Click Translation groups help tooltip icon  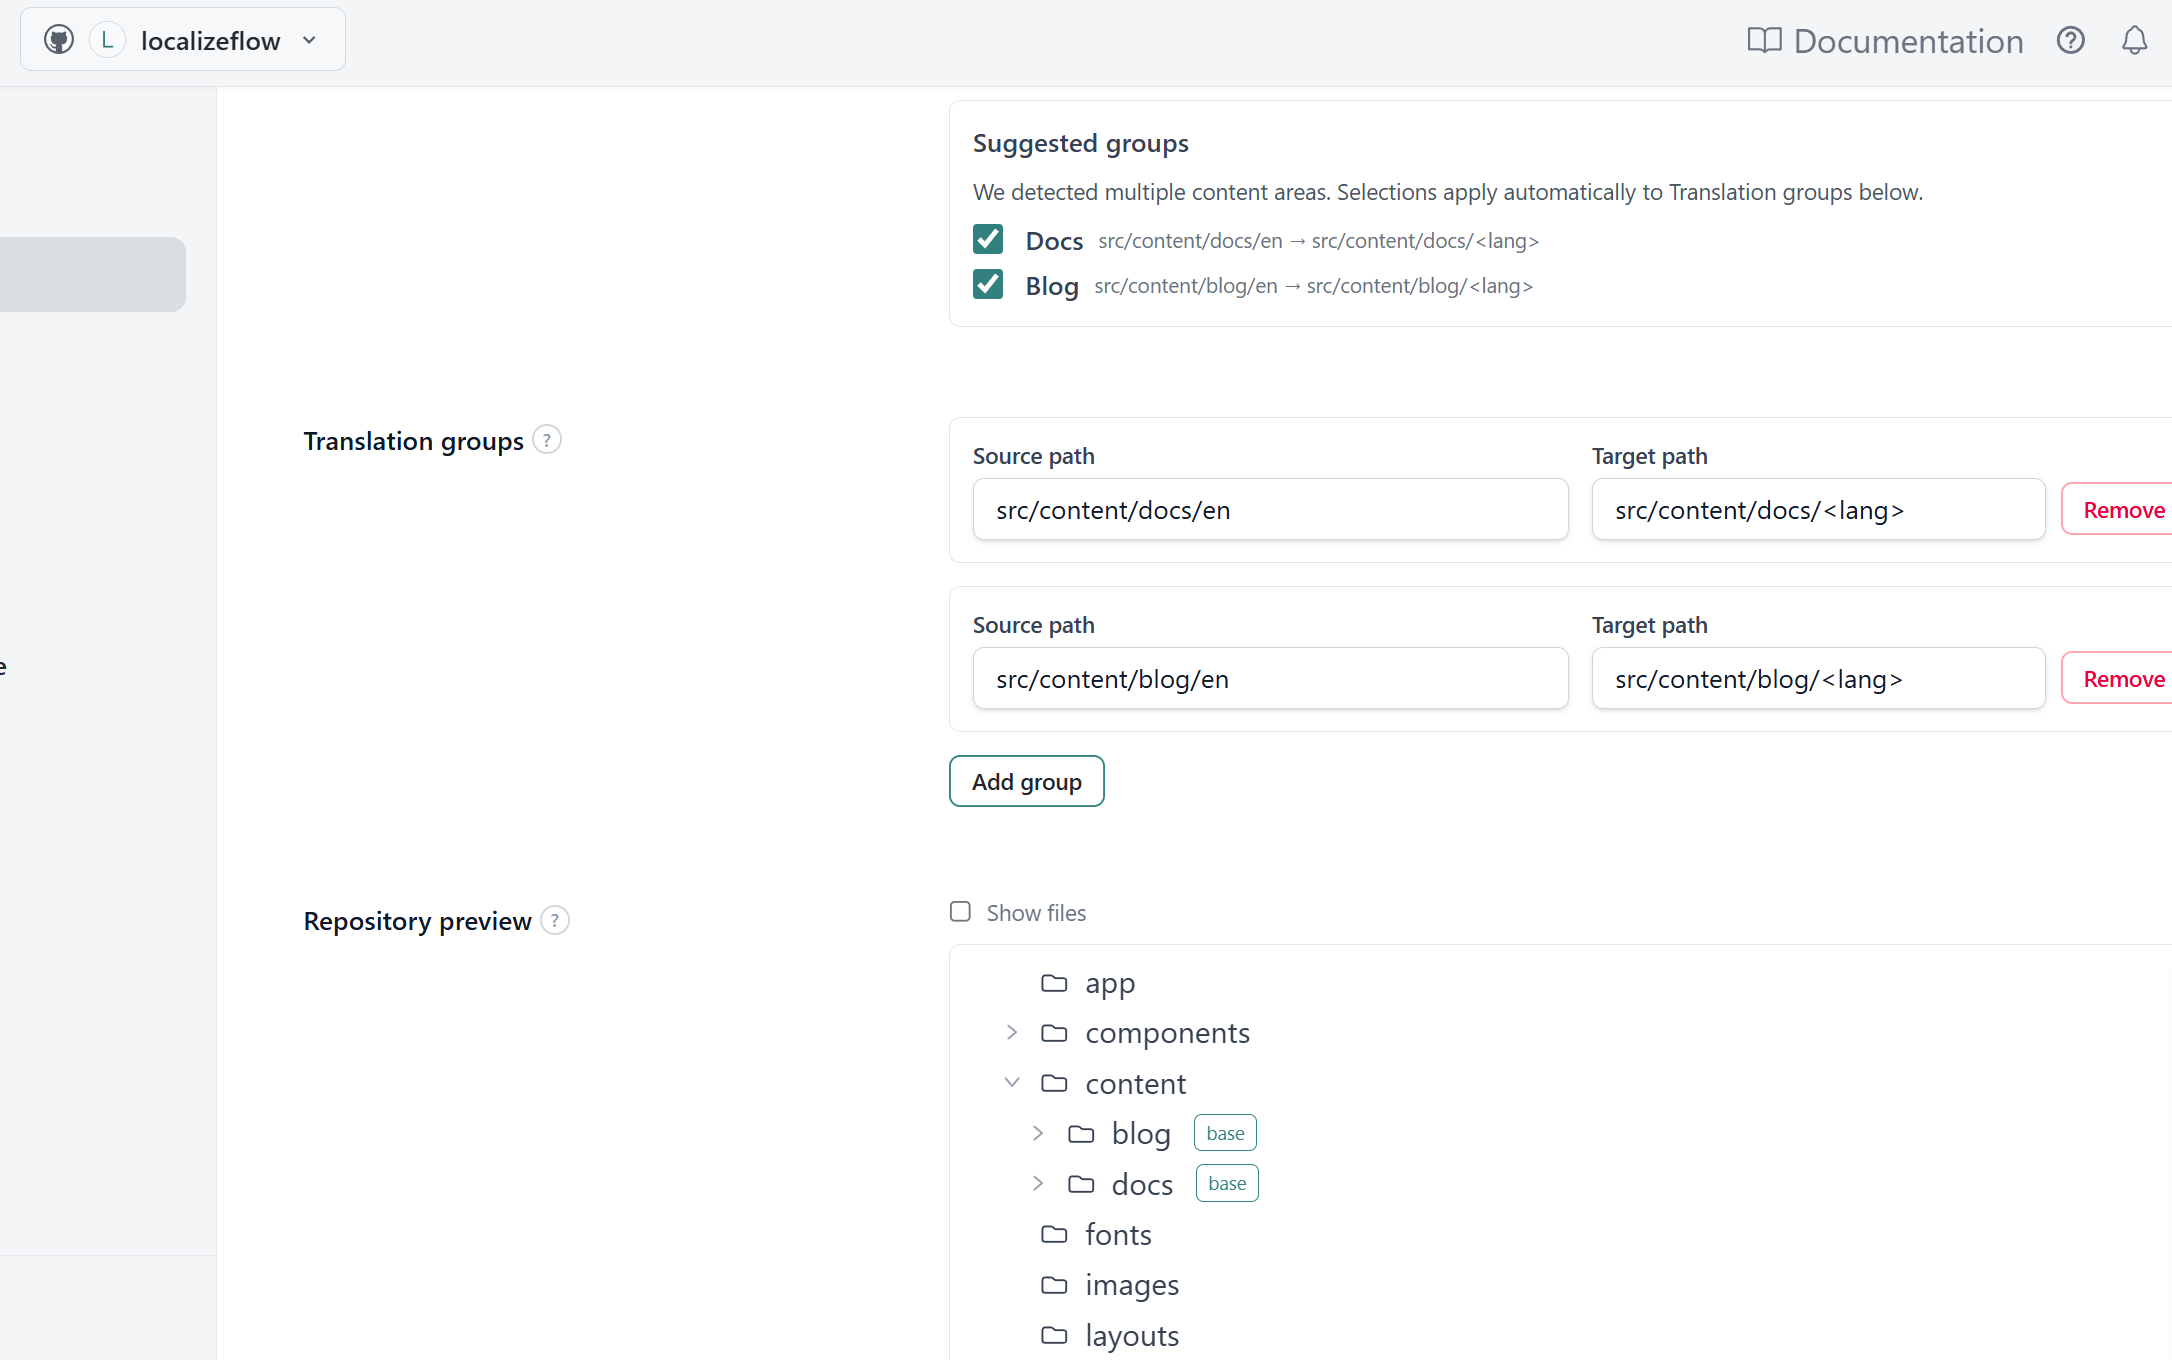click(547, 440)
